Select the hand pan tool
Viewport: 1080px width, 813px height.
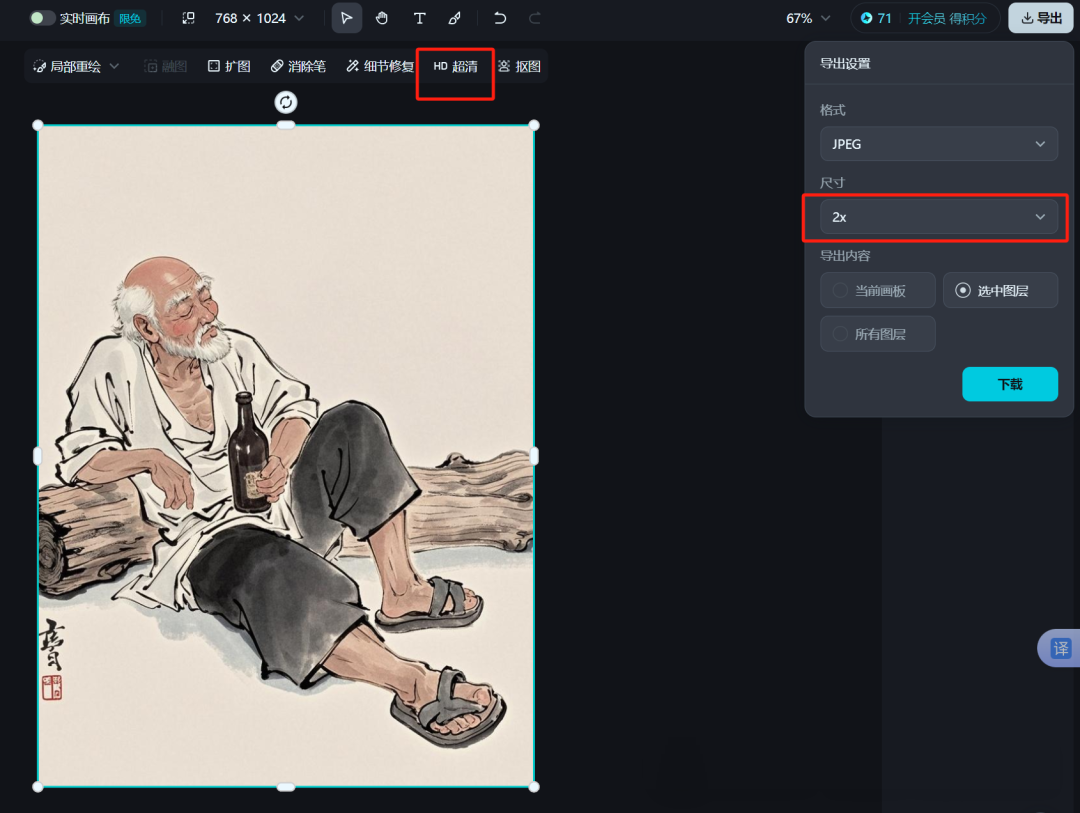click(382, 18)
